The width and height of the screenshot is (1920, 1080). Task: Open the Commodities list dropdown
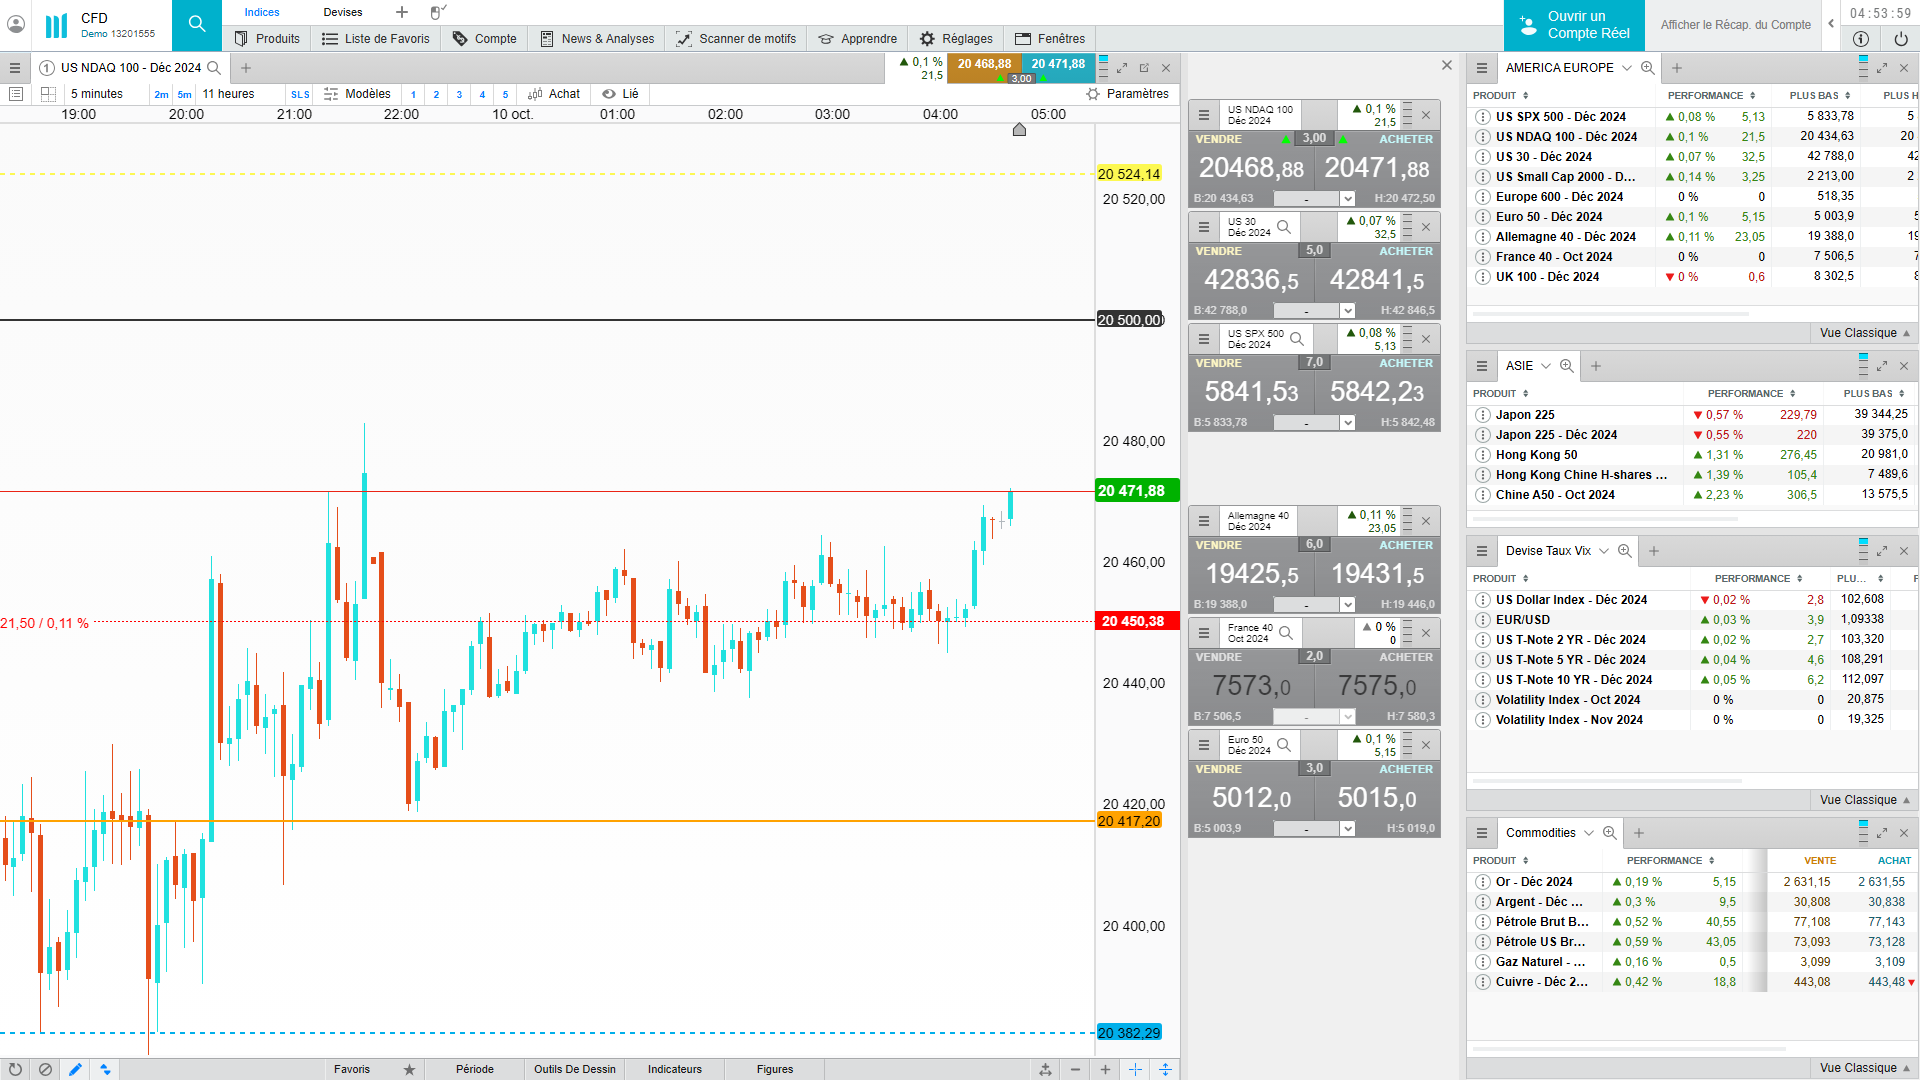pos(1588,833)
